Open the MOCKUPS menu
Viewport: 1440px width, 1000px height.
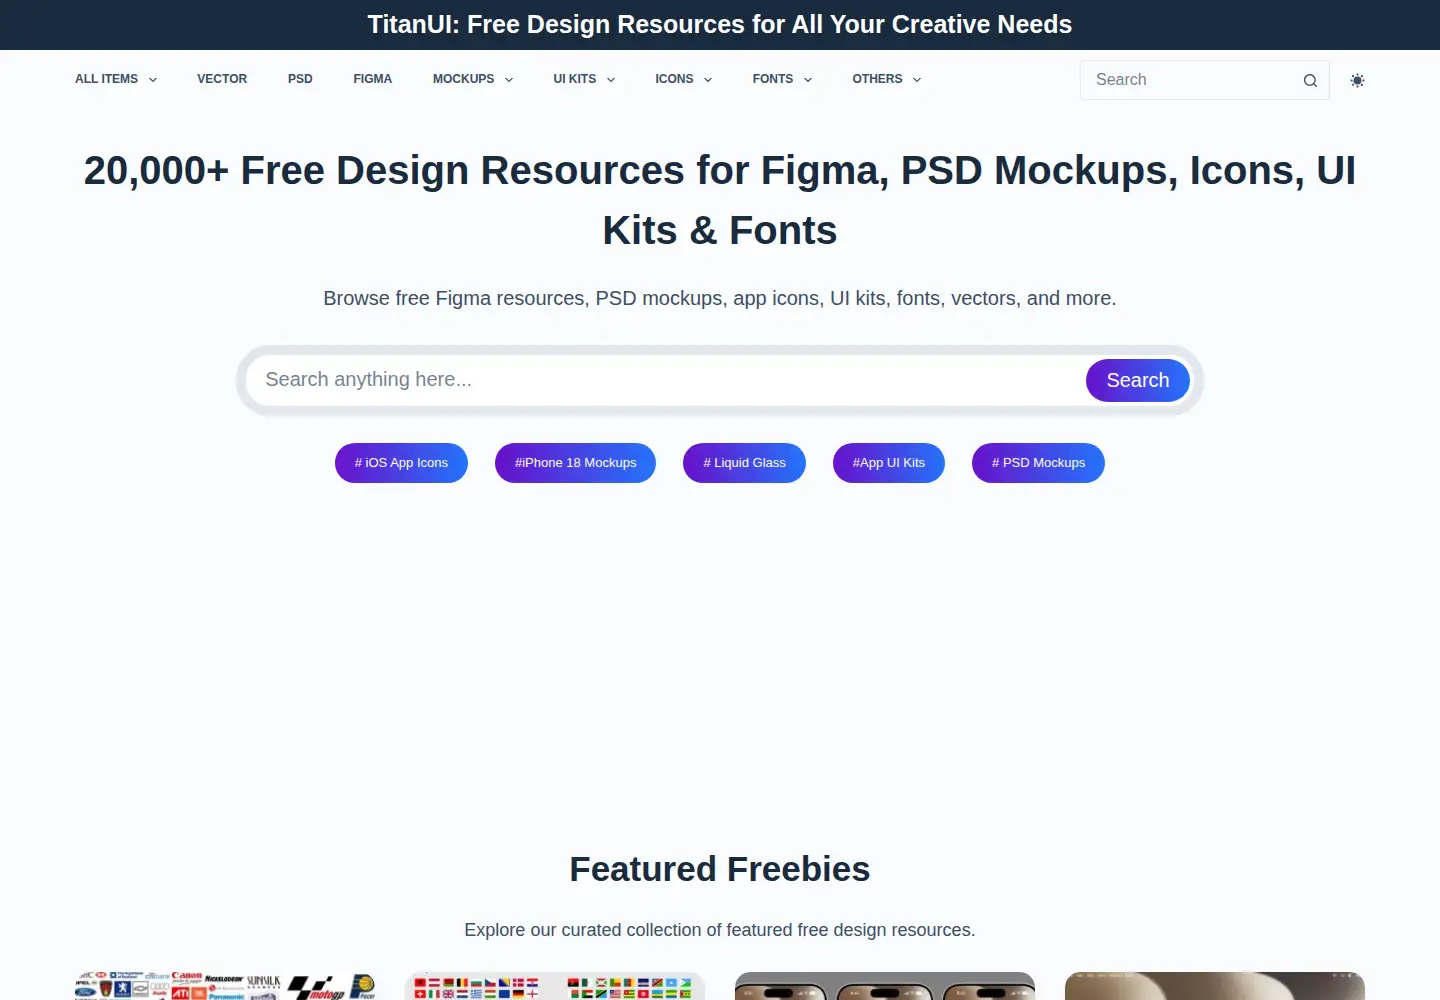(x=463, y=79)
